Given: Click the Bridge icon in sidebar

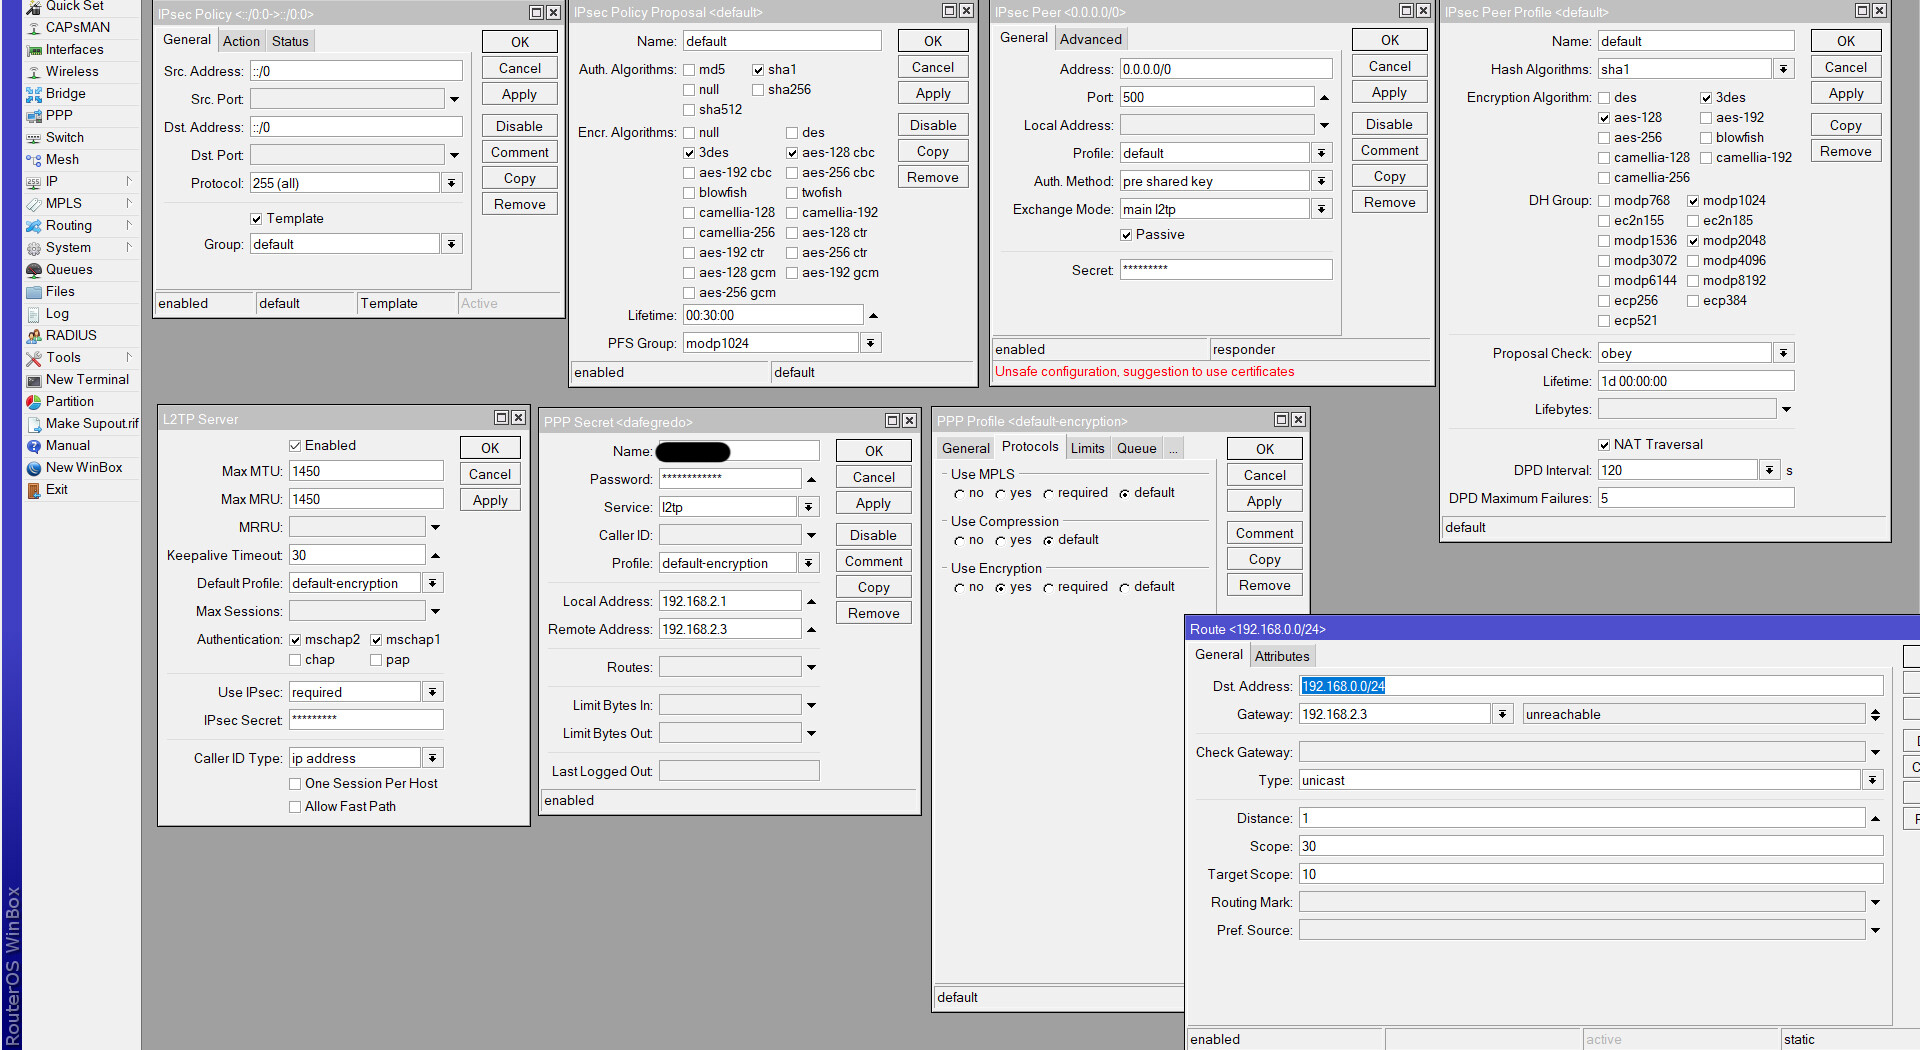Looking at the screenshot, I should (34, 94).
